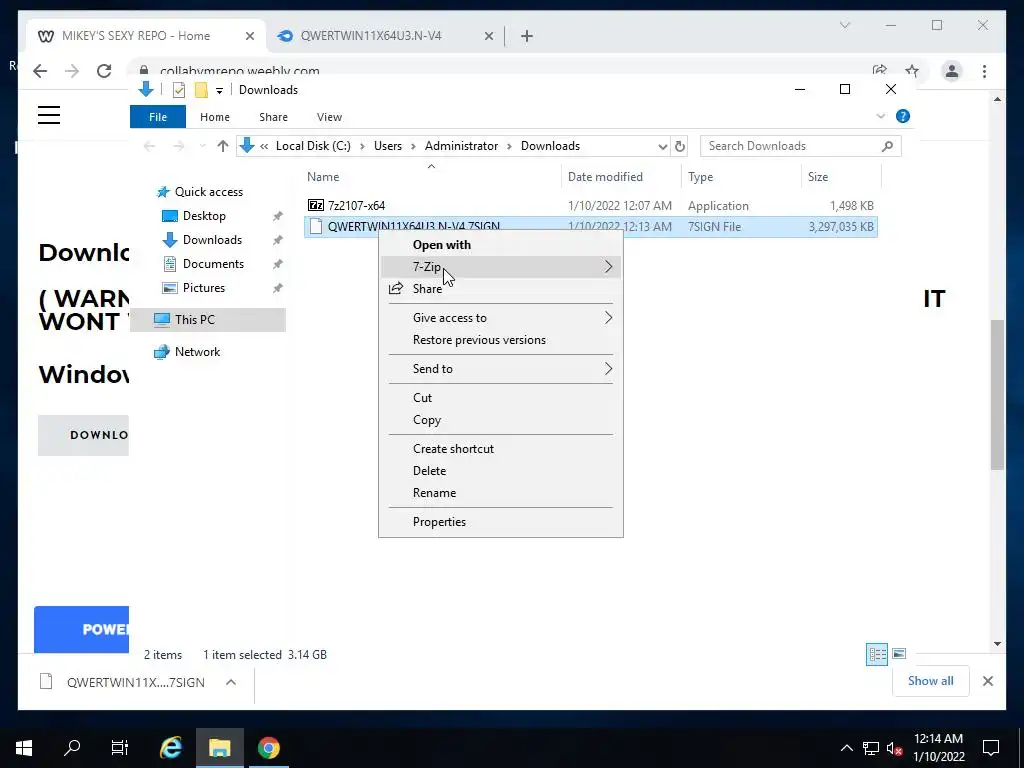
Task: Open Pictures in navigation pane
Action: (203, 288)
